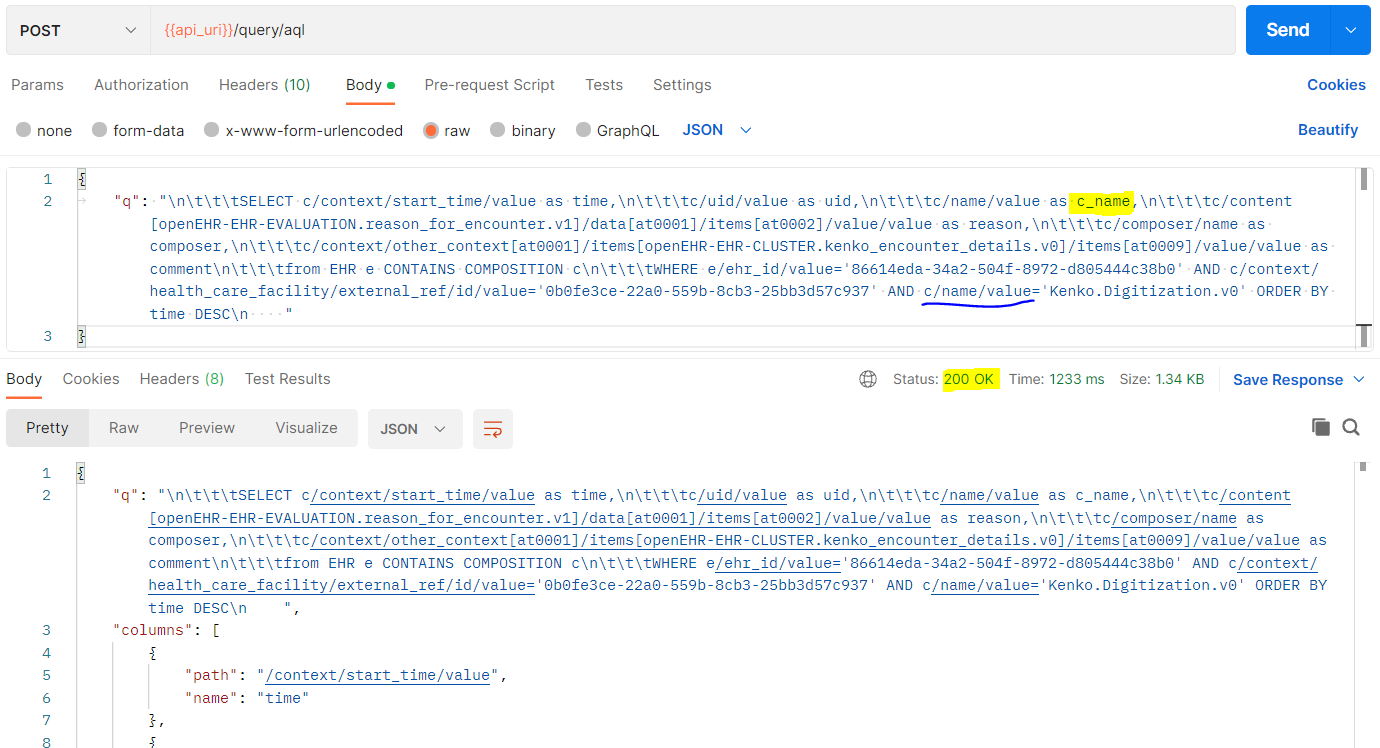Screen dimensions: 1380x748
Task: Switch to the Headers (10) tab
Action: tap(264, 84)
